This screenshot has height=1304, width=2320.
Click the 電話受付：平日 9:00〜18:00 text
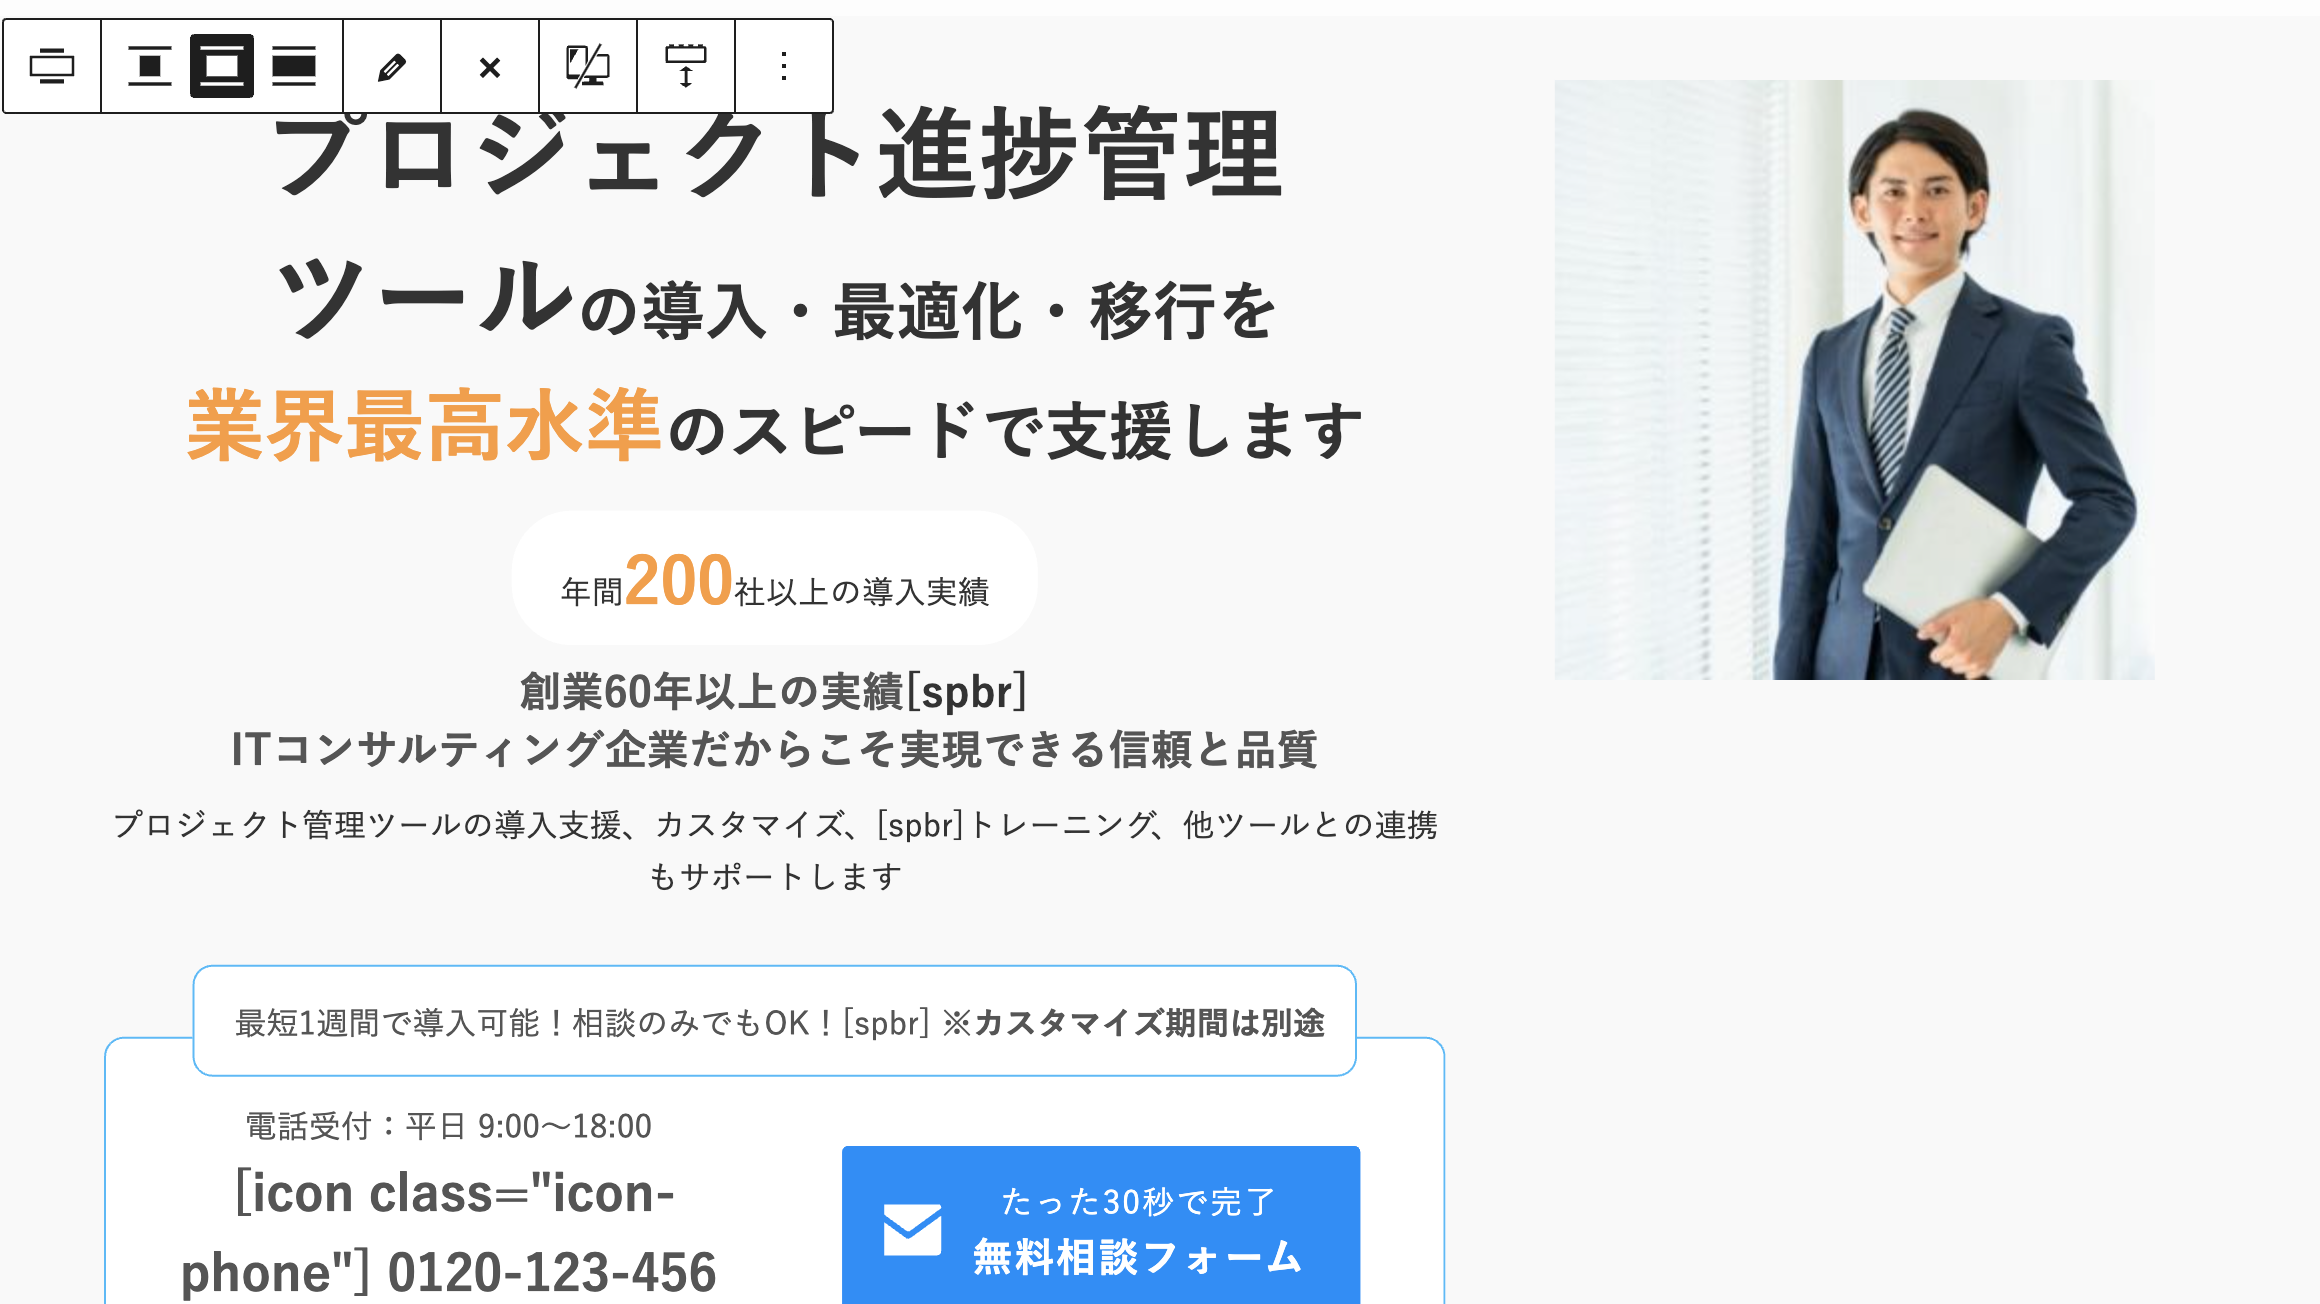click(x=449, y=1127)
